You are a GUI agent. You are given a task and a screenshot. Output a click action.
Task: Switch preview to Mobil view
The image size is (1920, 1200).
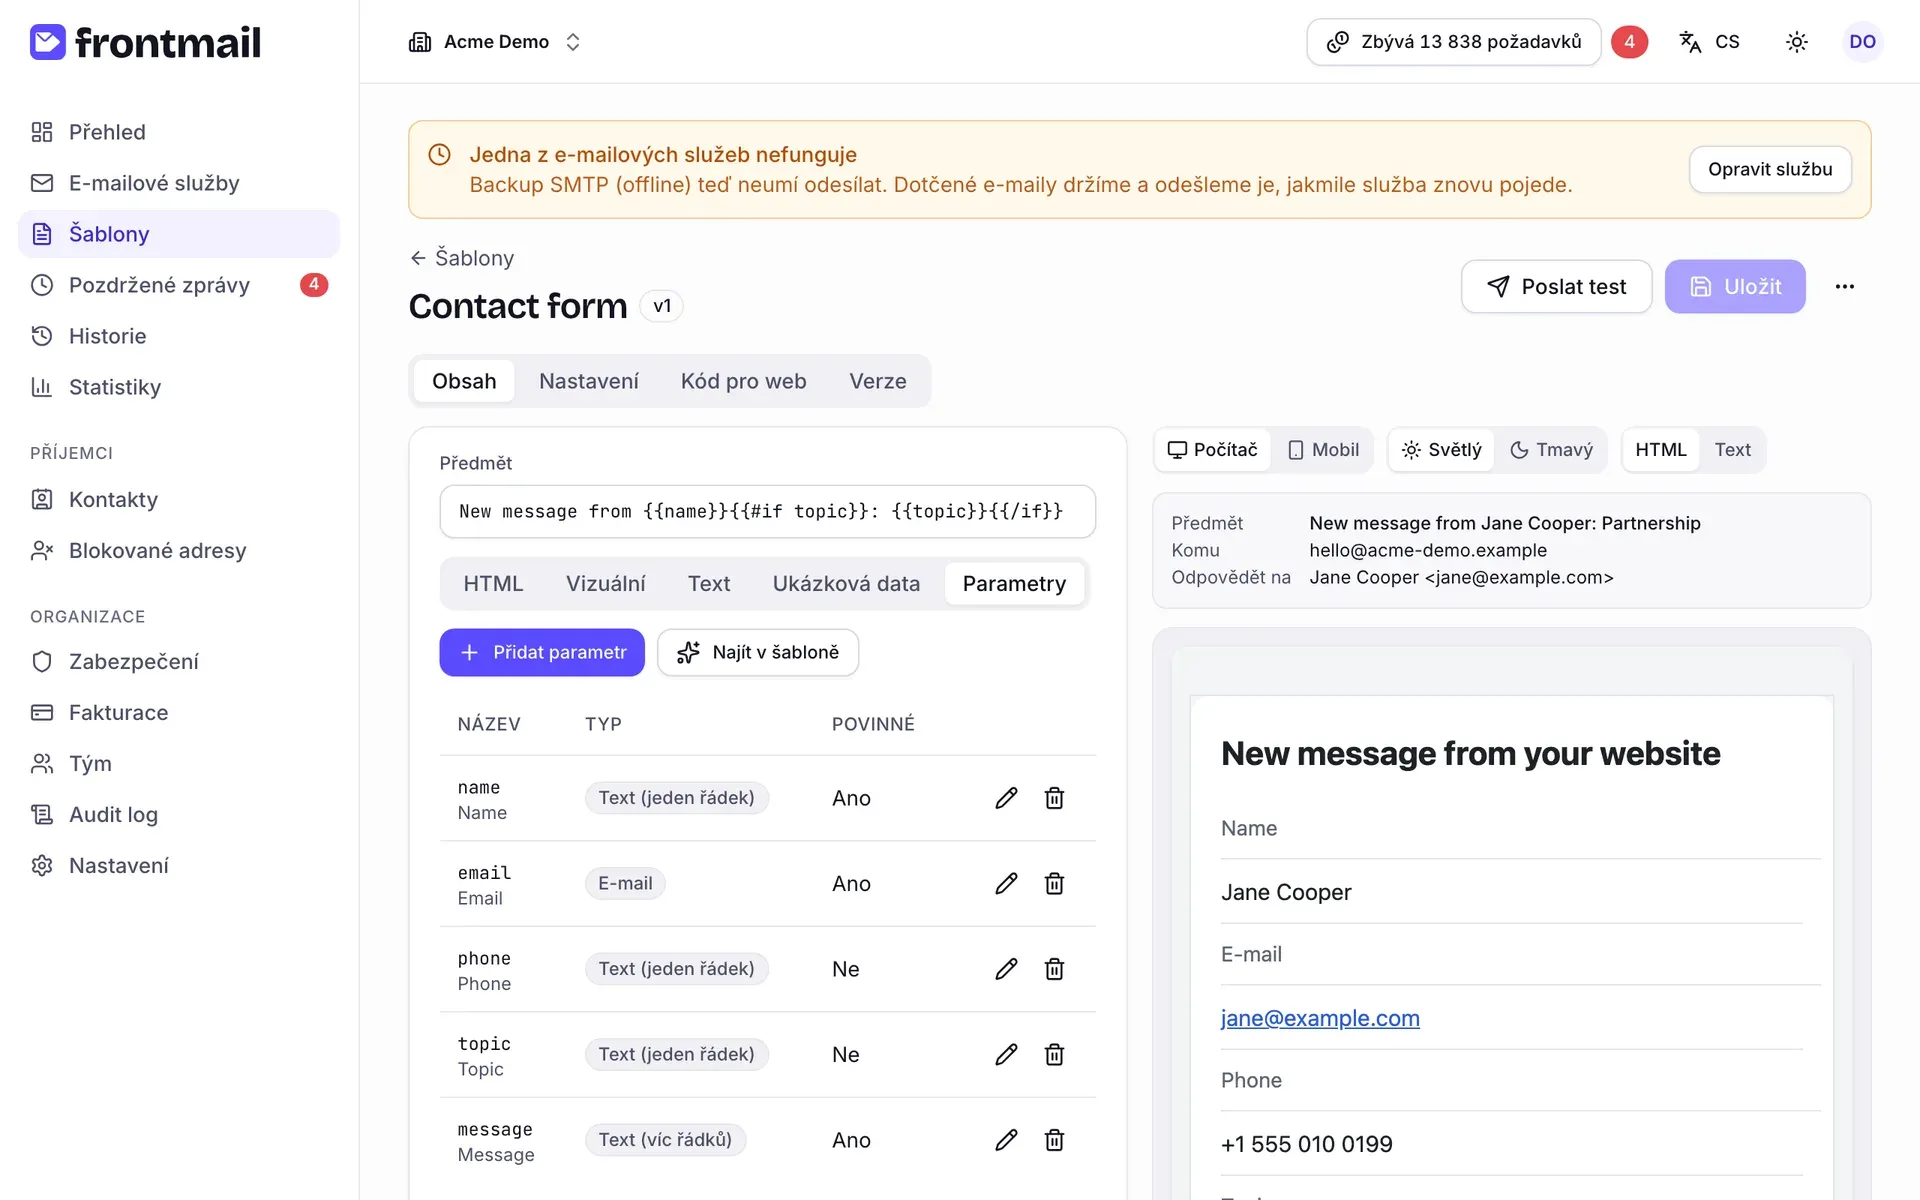[1323, 450]
